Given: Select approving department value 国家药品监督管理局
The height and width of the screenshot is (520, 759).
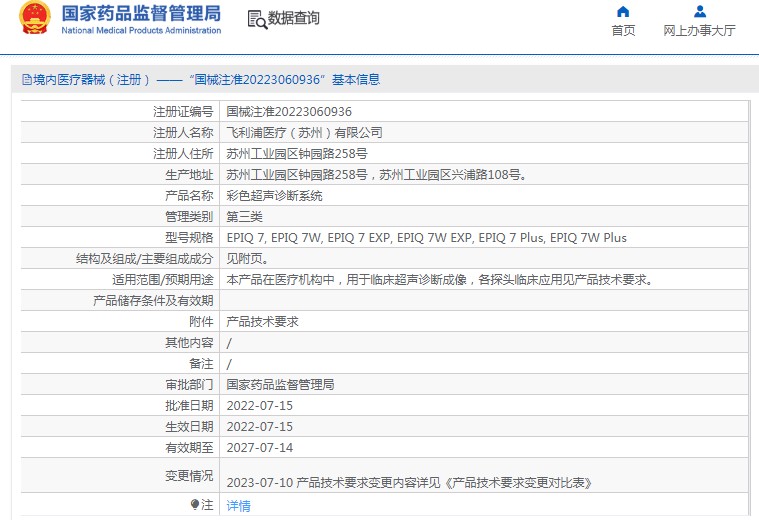Looking at the screenshot, I should (280, 384).
